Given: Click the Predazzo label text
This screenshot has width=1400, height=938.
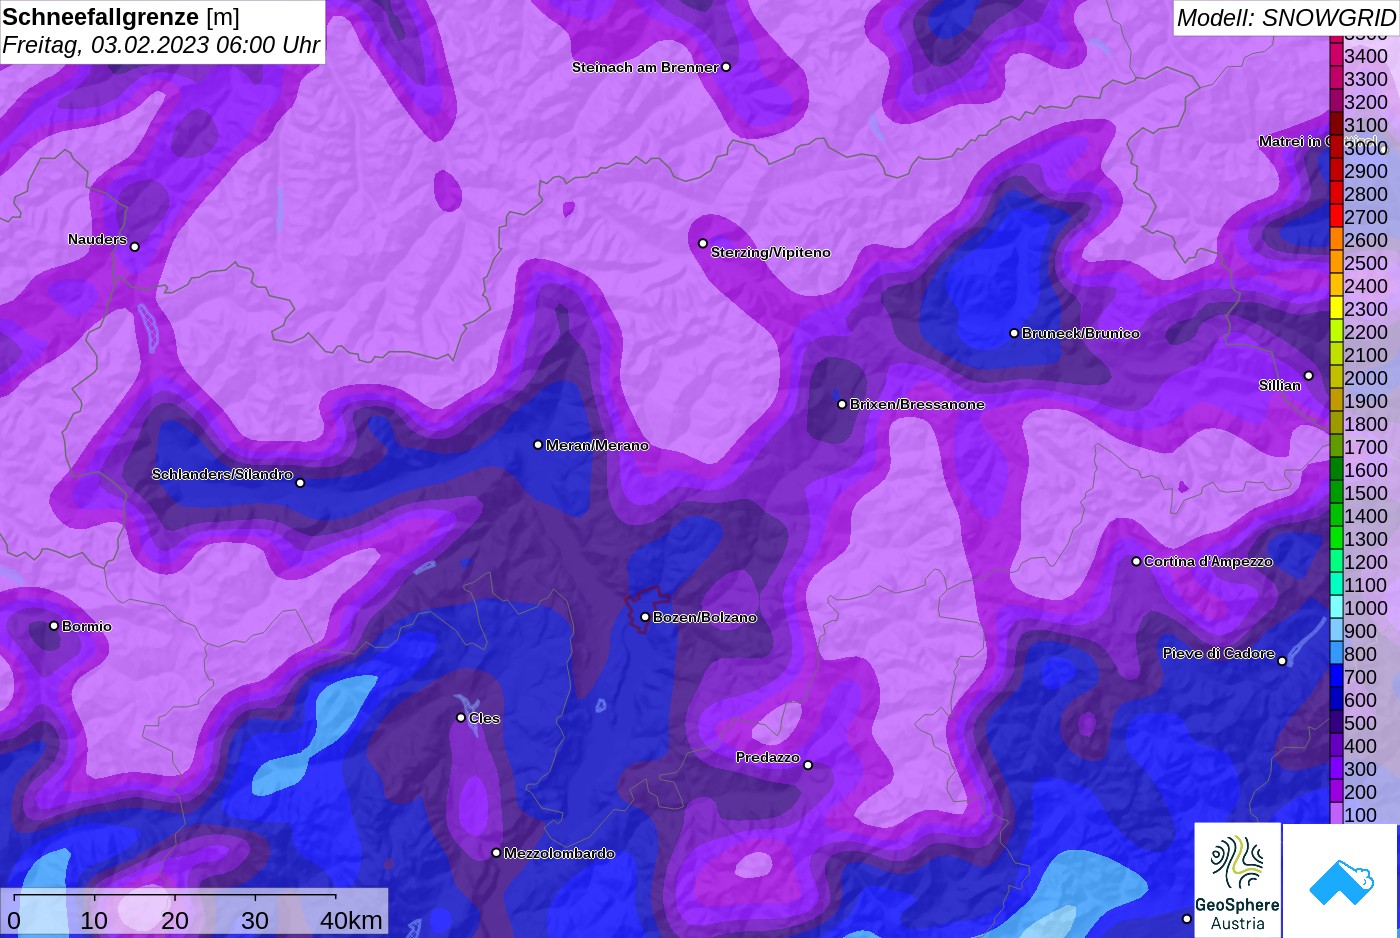Looking at the screenshot, I should pyautogui.click(x=768, y=757).
